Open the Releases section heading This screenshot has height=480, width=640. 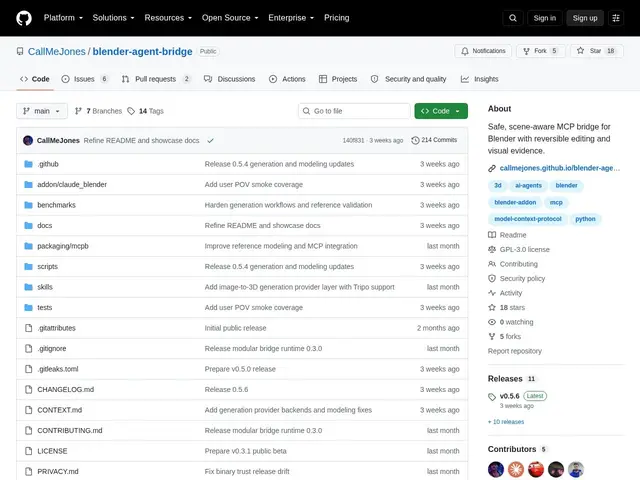[x=505, y=379]
